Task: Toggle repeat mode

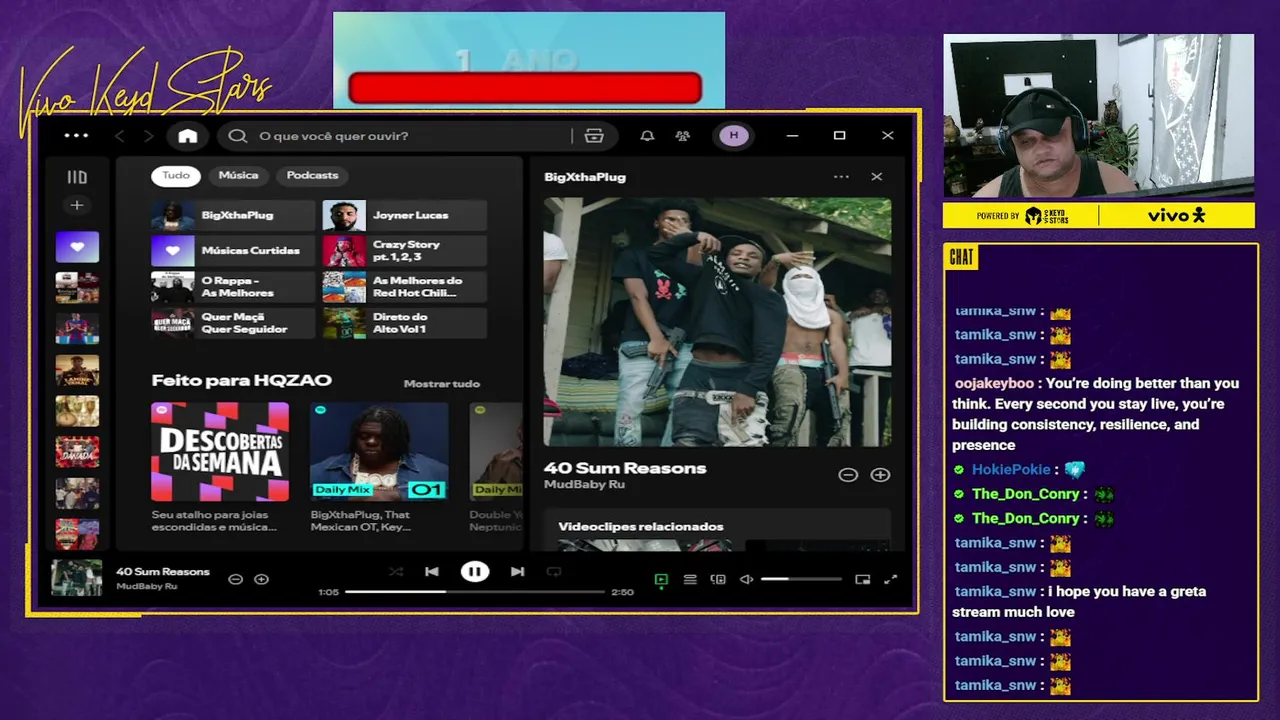Action: point(554,572)
